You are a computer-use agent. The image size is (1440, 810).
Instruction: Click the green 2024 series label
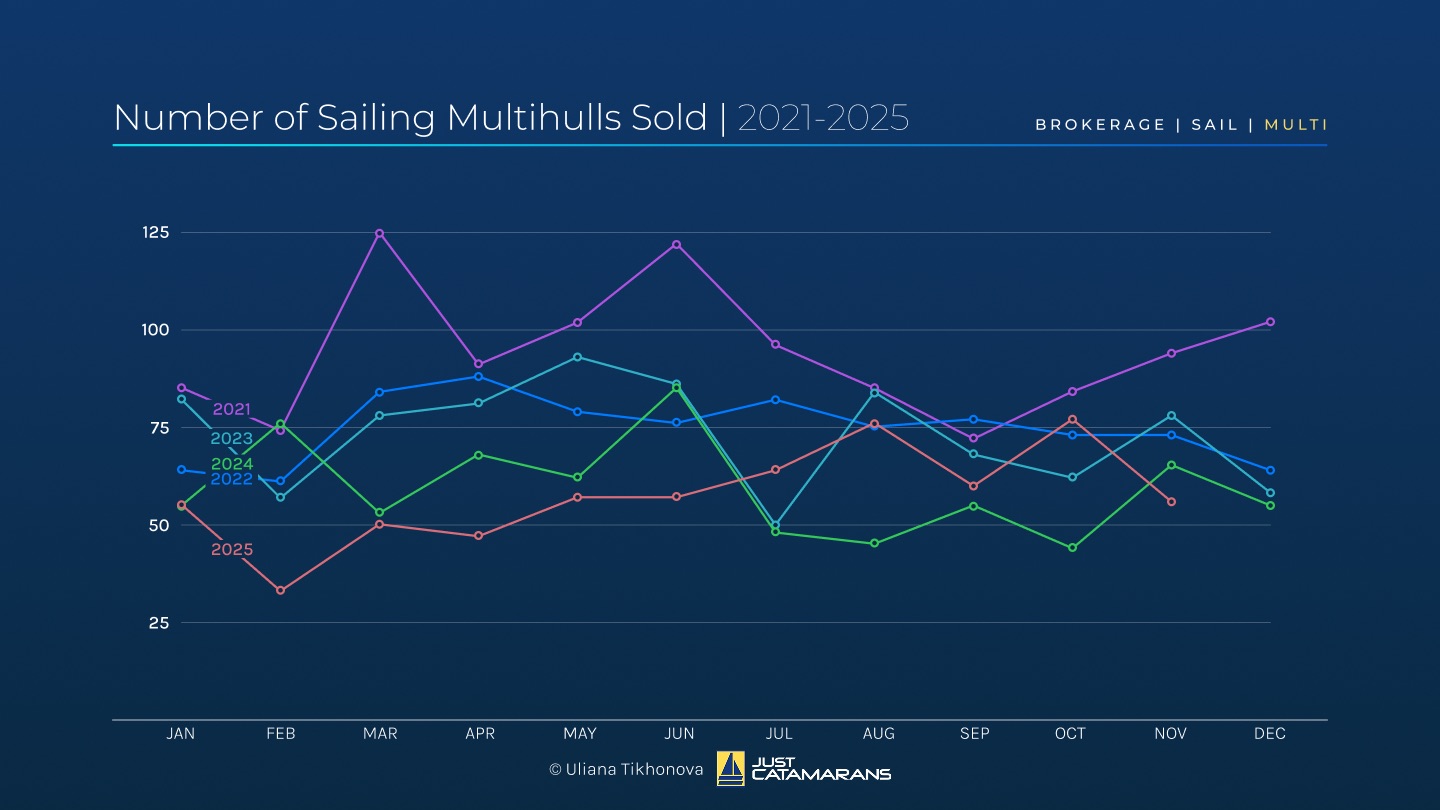pyautogui.click(x=231, y=464)
